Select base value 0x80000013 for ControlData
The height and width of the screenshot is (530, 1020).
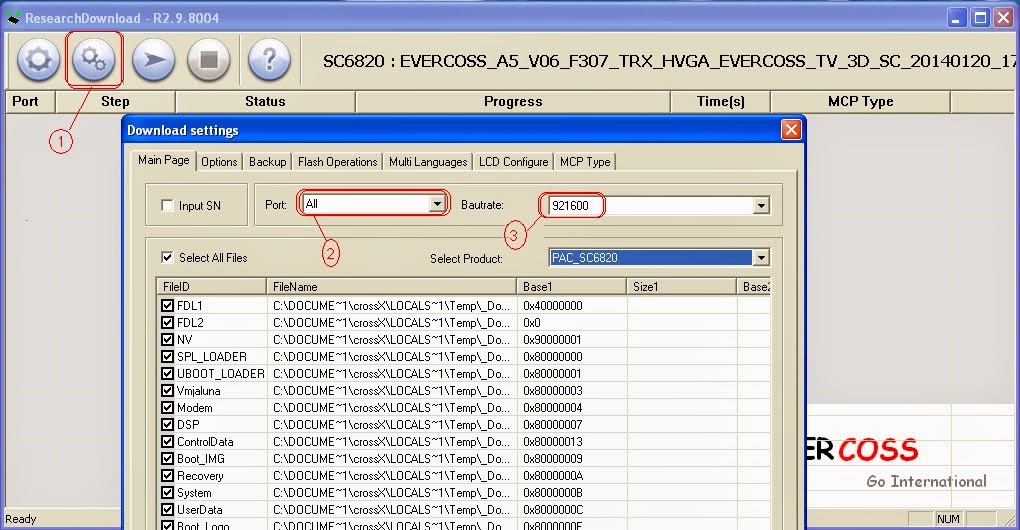click(553, 442)
